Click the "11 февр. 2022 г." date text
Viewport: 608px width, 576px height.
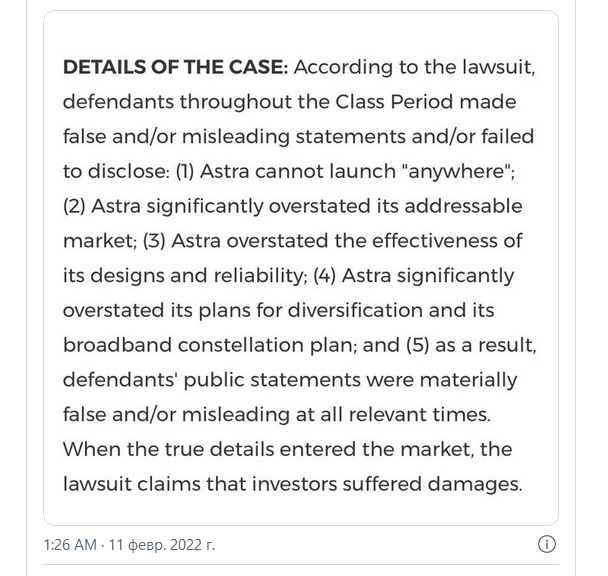click(160, 545)
